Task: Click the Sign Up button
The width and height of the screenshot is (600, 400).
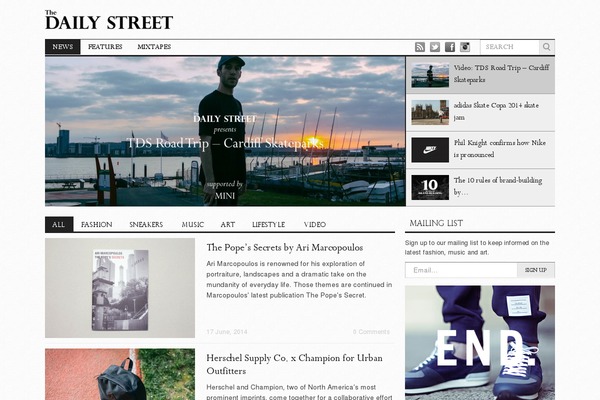Action: point(536,270)
